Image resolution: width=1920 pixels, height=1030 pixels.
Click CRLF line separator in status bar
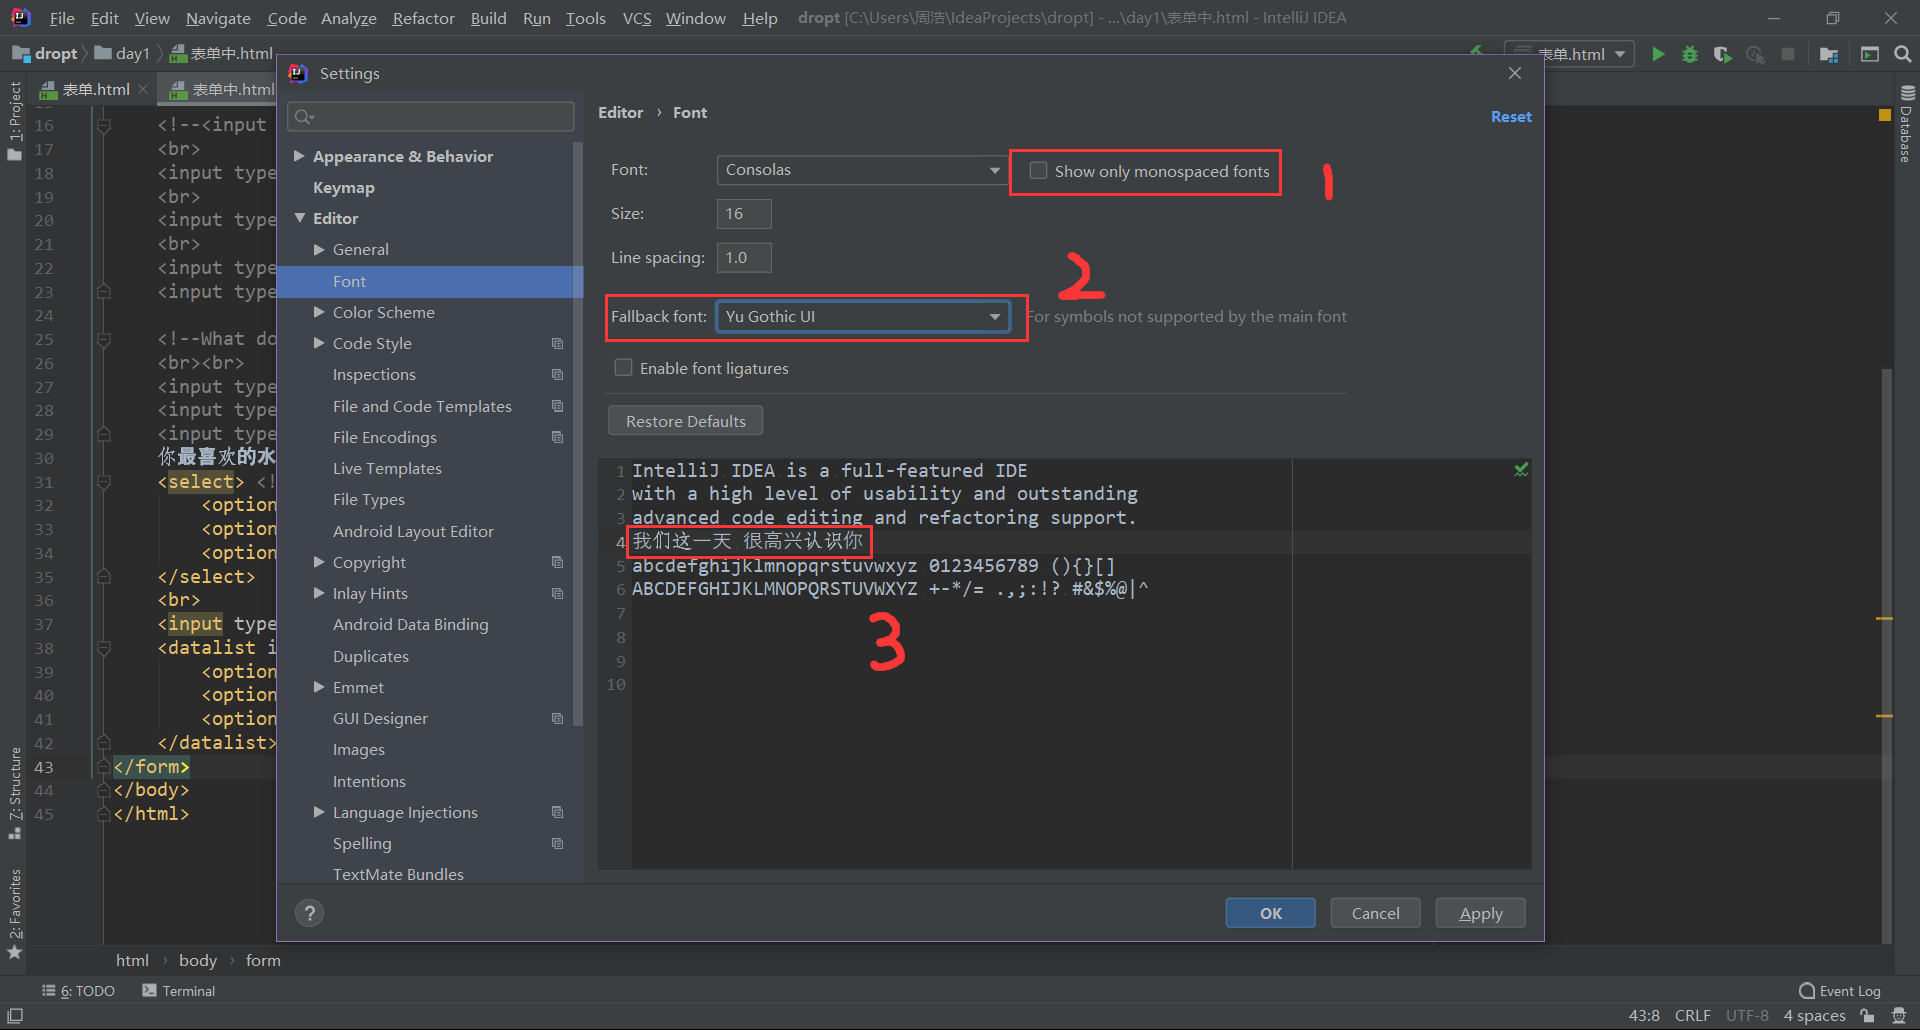point(1692,1016)
